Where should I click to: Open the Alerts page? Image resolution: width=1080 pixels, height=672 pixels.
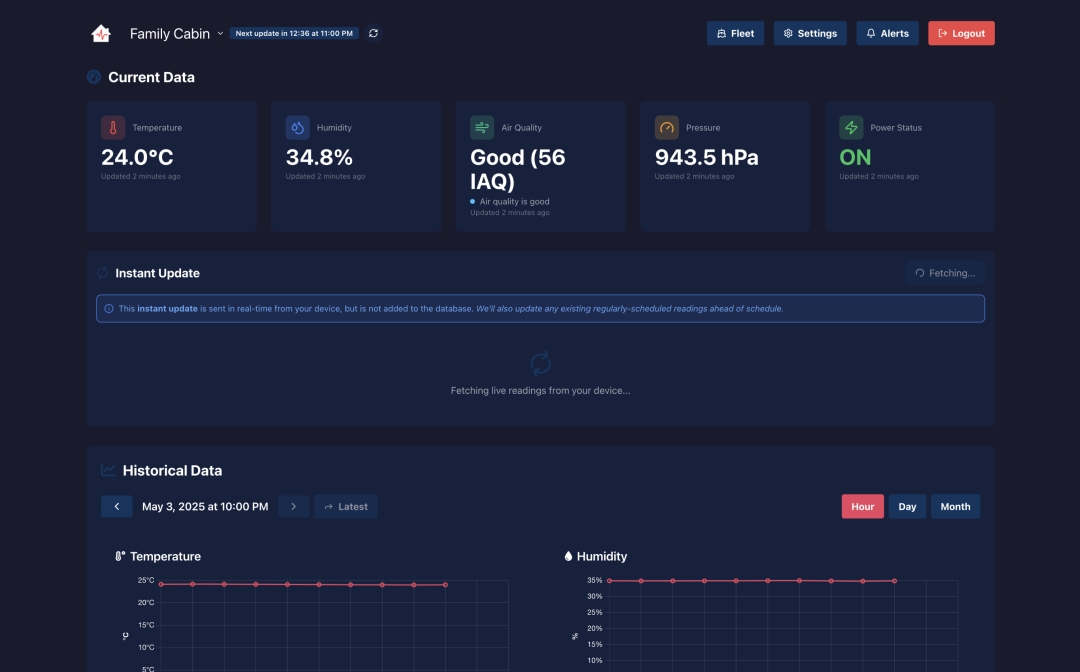pos(887,33)
